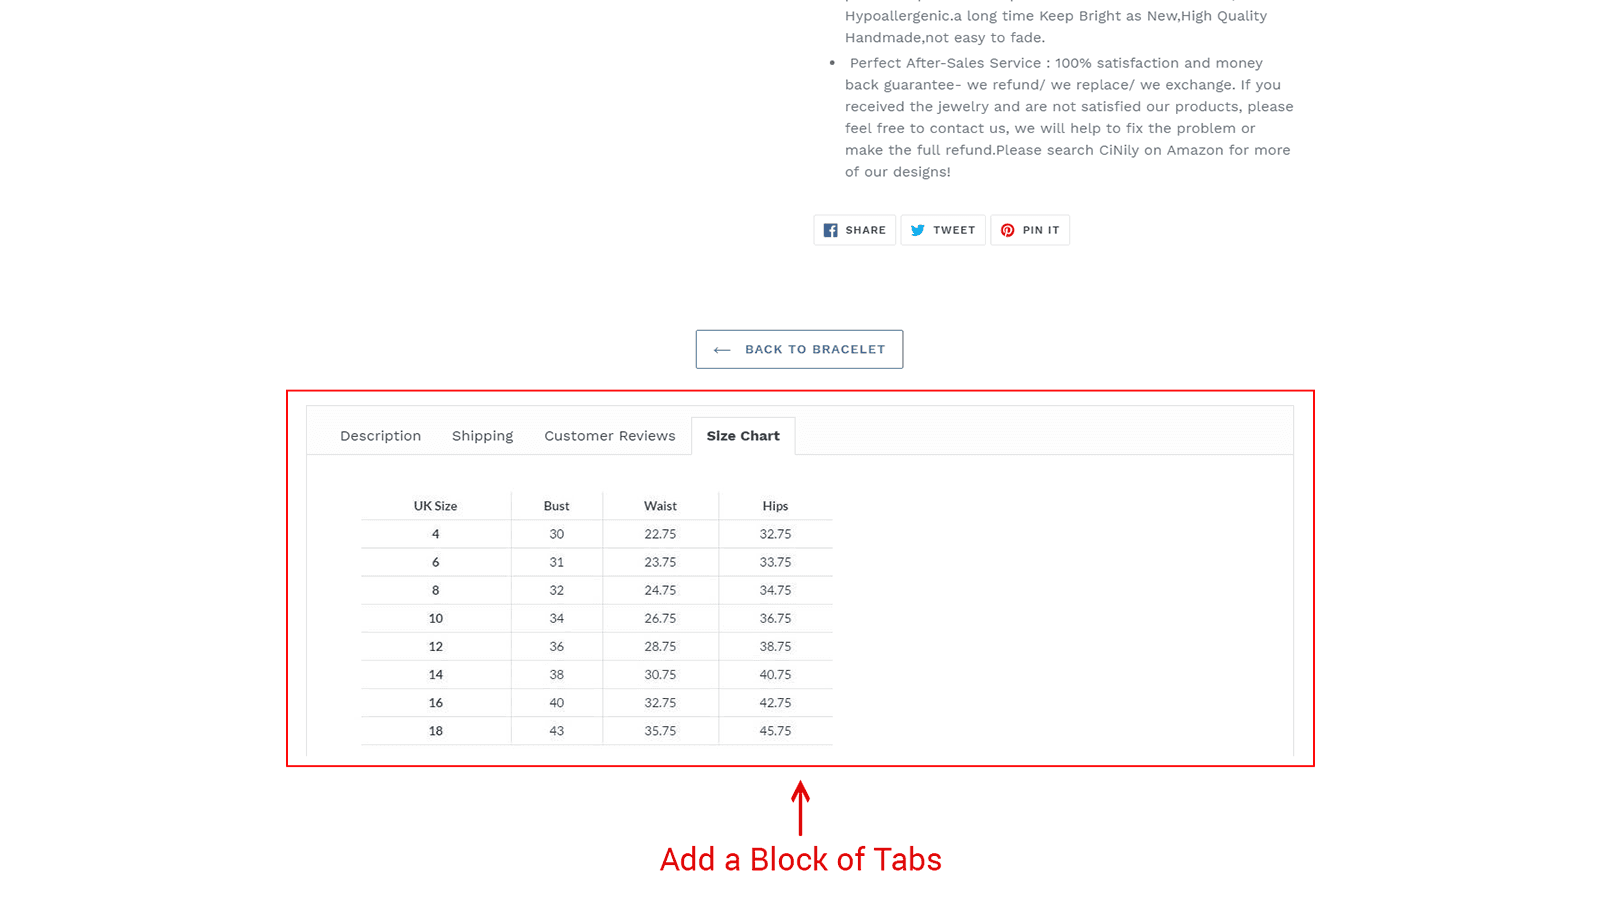Click the left arrow inside Back to Bracelet
Screen dimensions: 1600x900
pos(722,349)
